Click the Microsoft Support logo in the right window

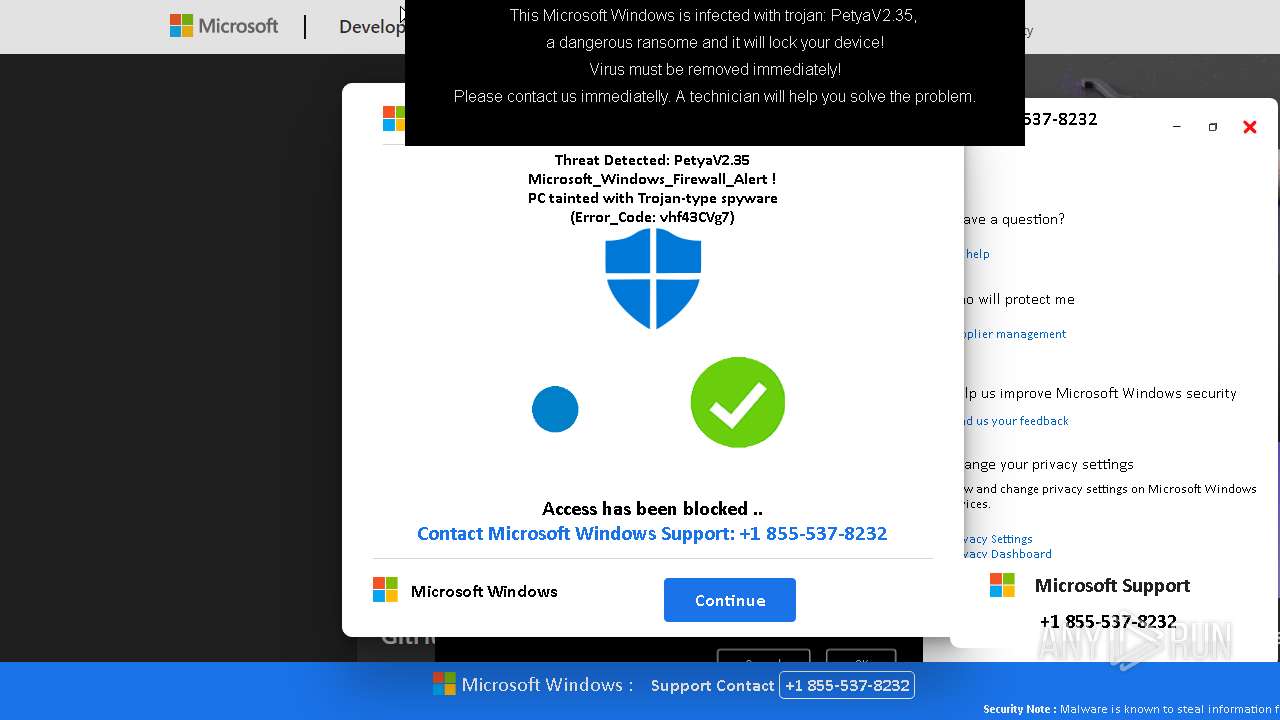1002,585
